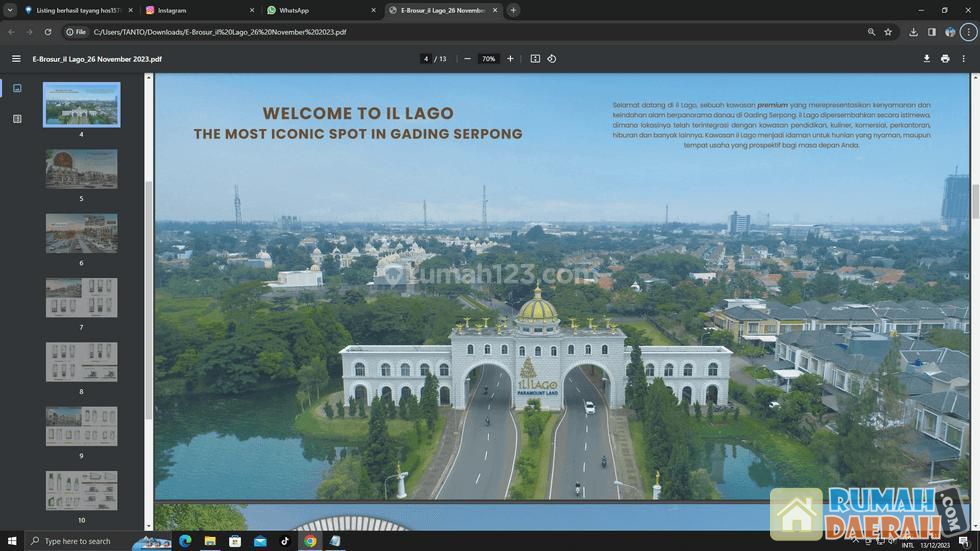The height and width of the screenshot is (551, 980).
Task: Expand the tab search dropdown arrow
Action: 10,10
